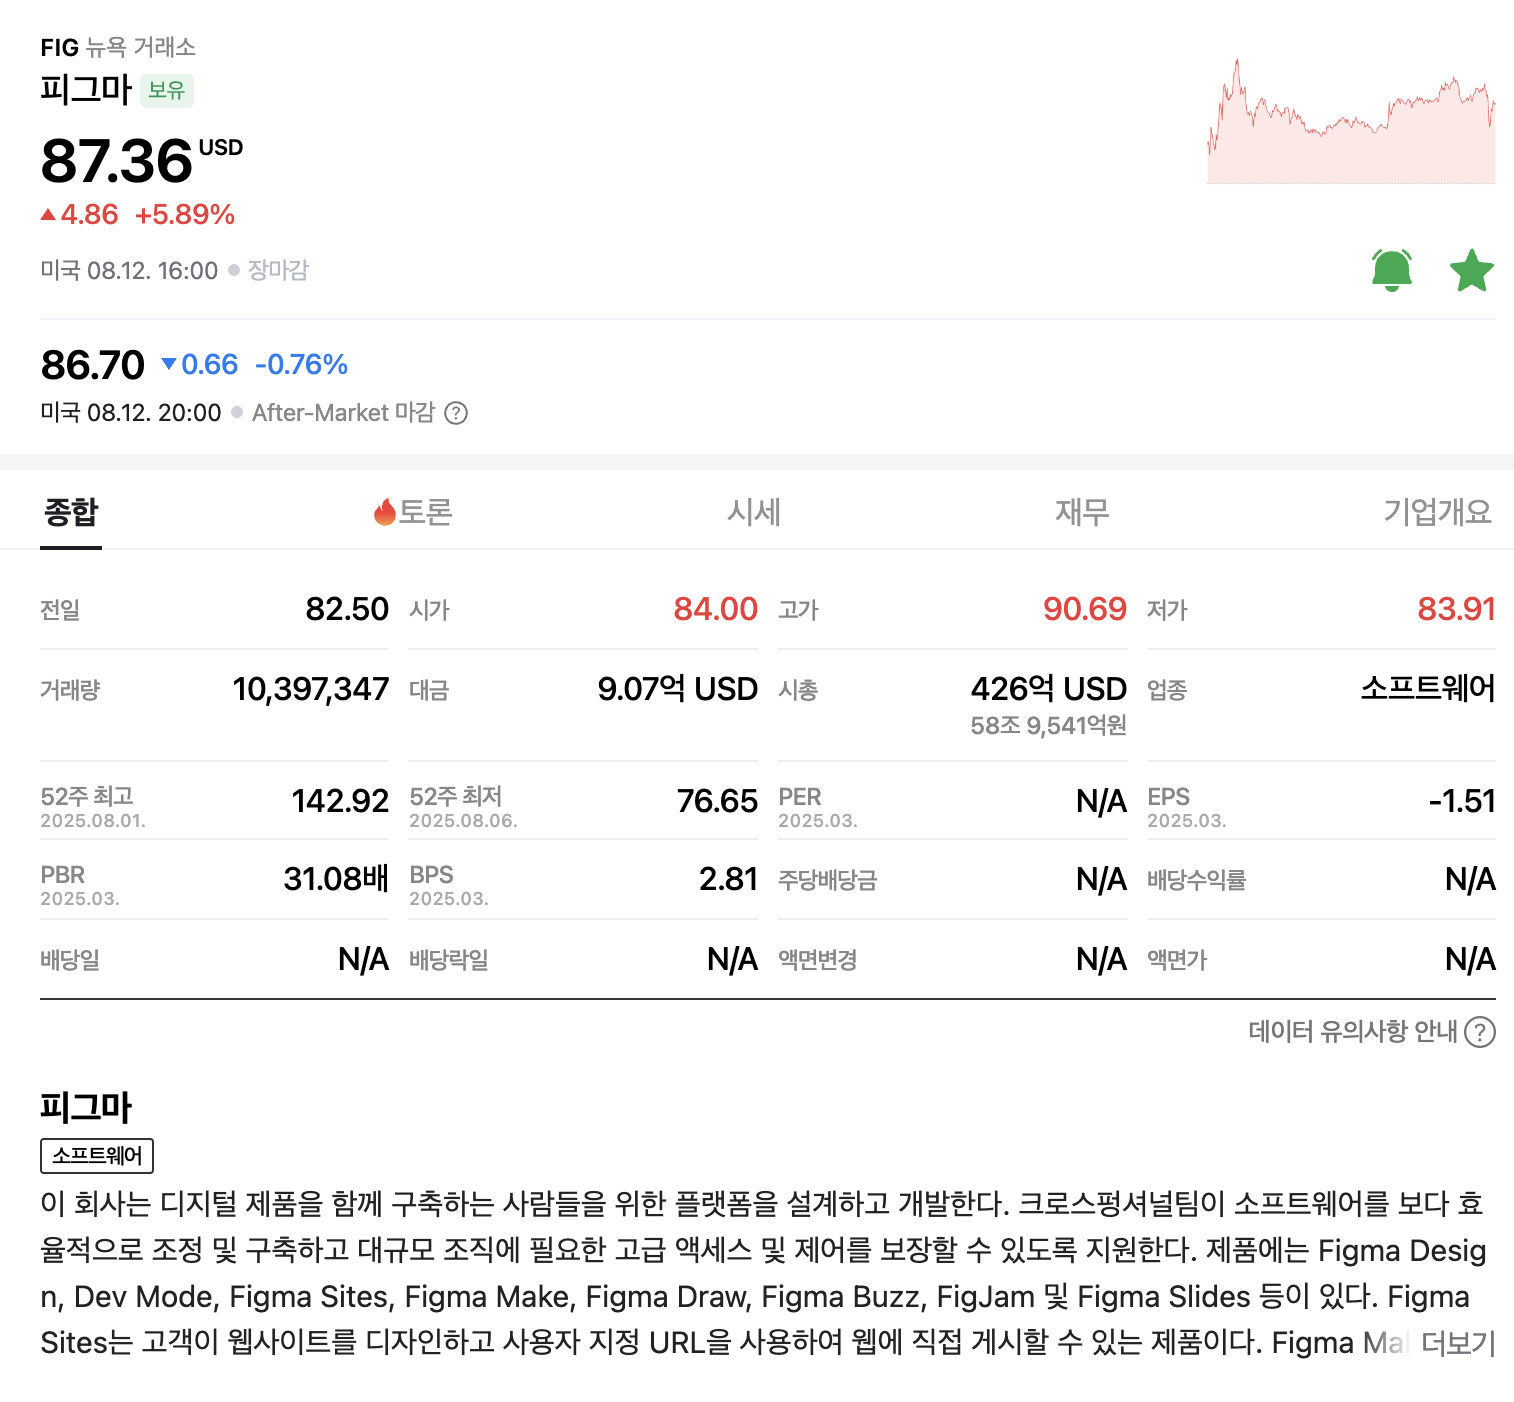Click the 피그마 stock name title

pyautogui.click(x=86, y=90)
